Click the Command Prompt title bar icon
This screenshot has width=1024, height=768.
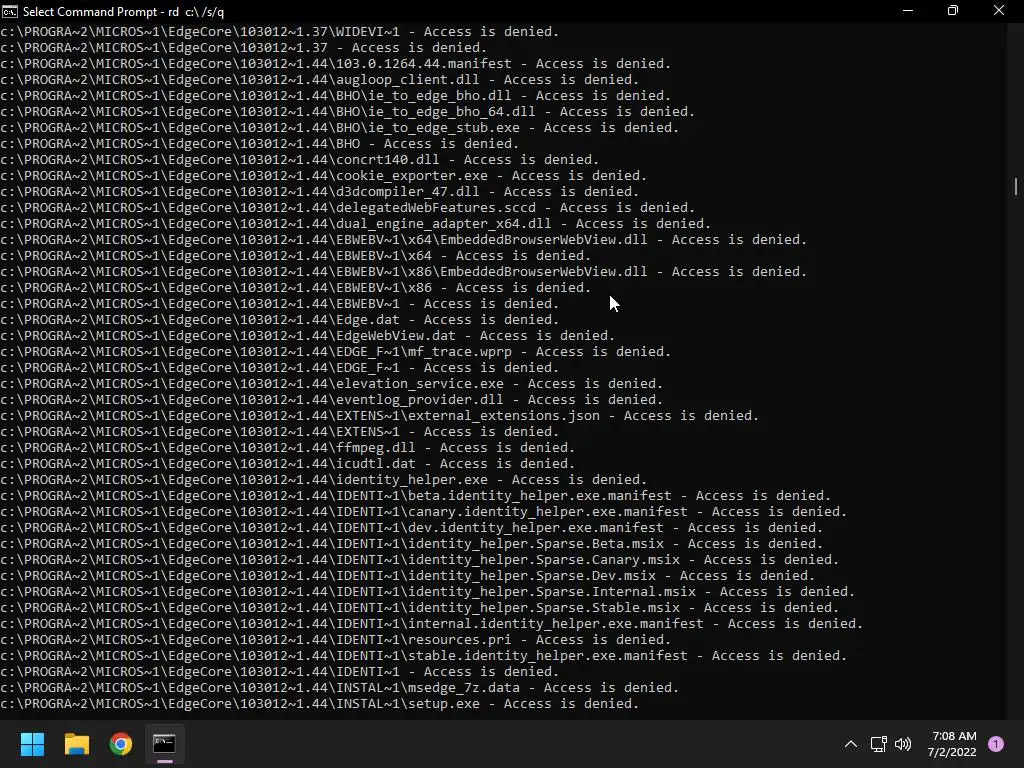[x=10, y=11]
